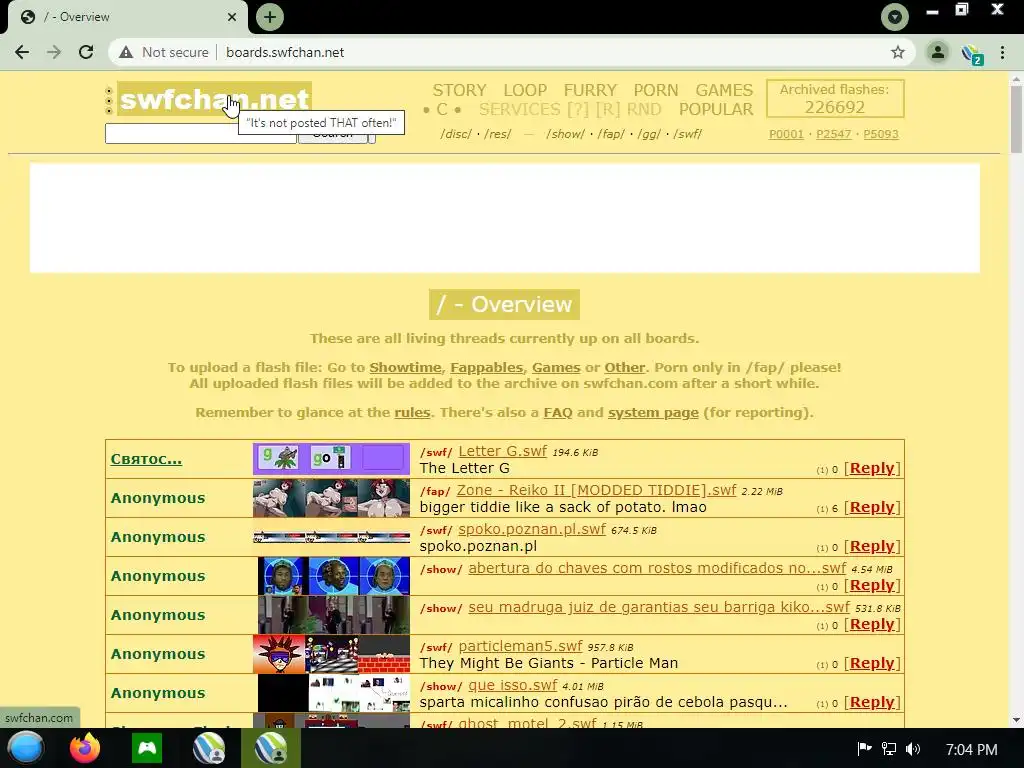Reload the page with the refresh icon
Viewport: 1024px width, 768px height.
(86, 52)
